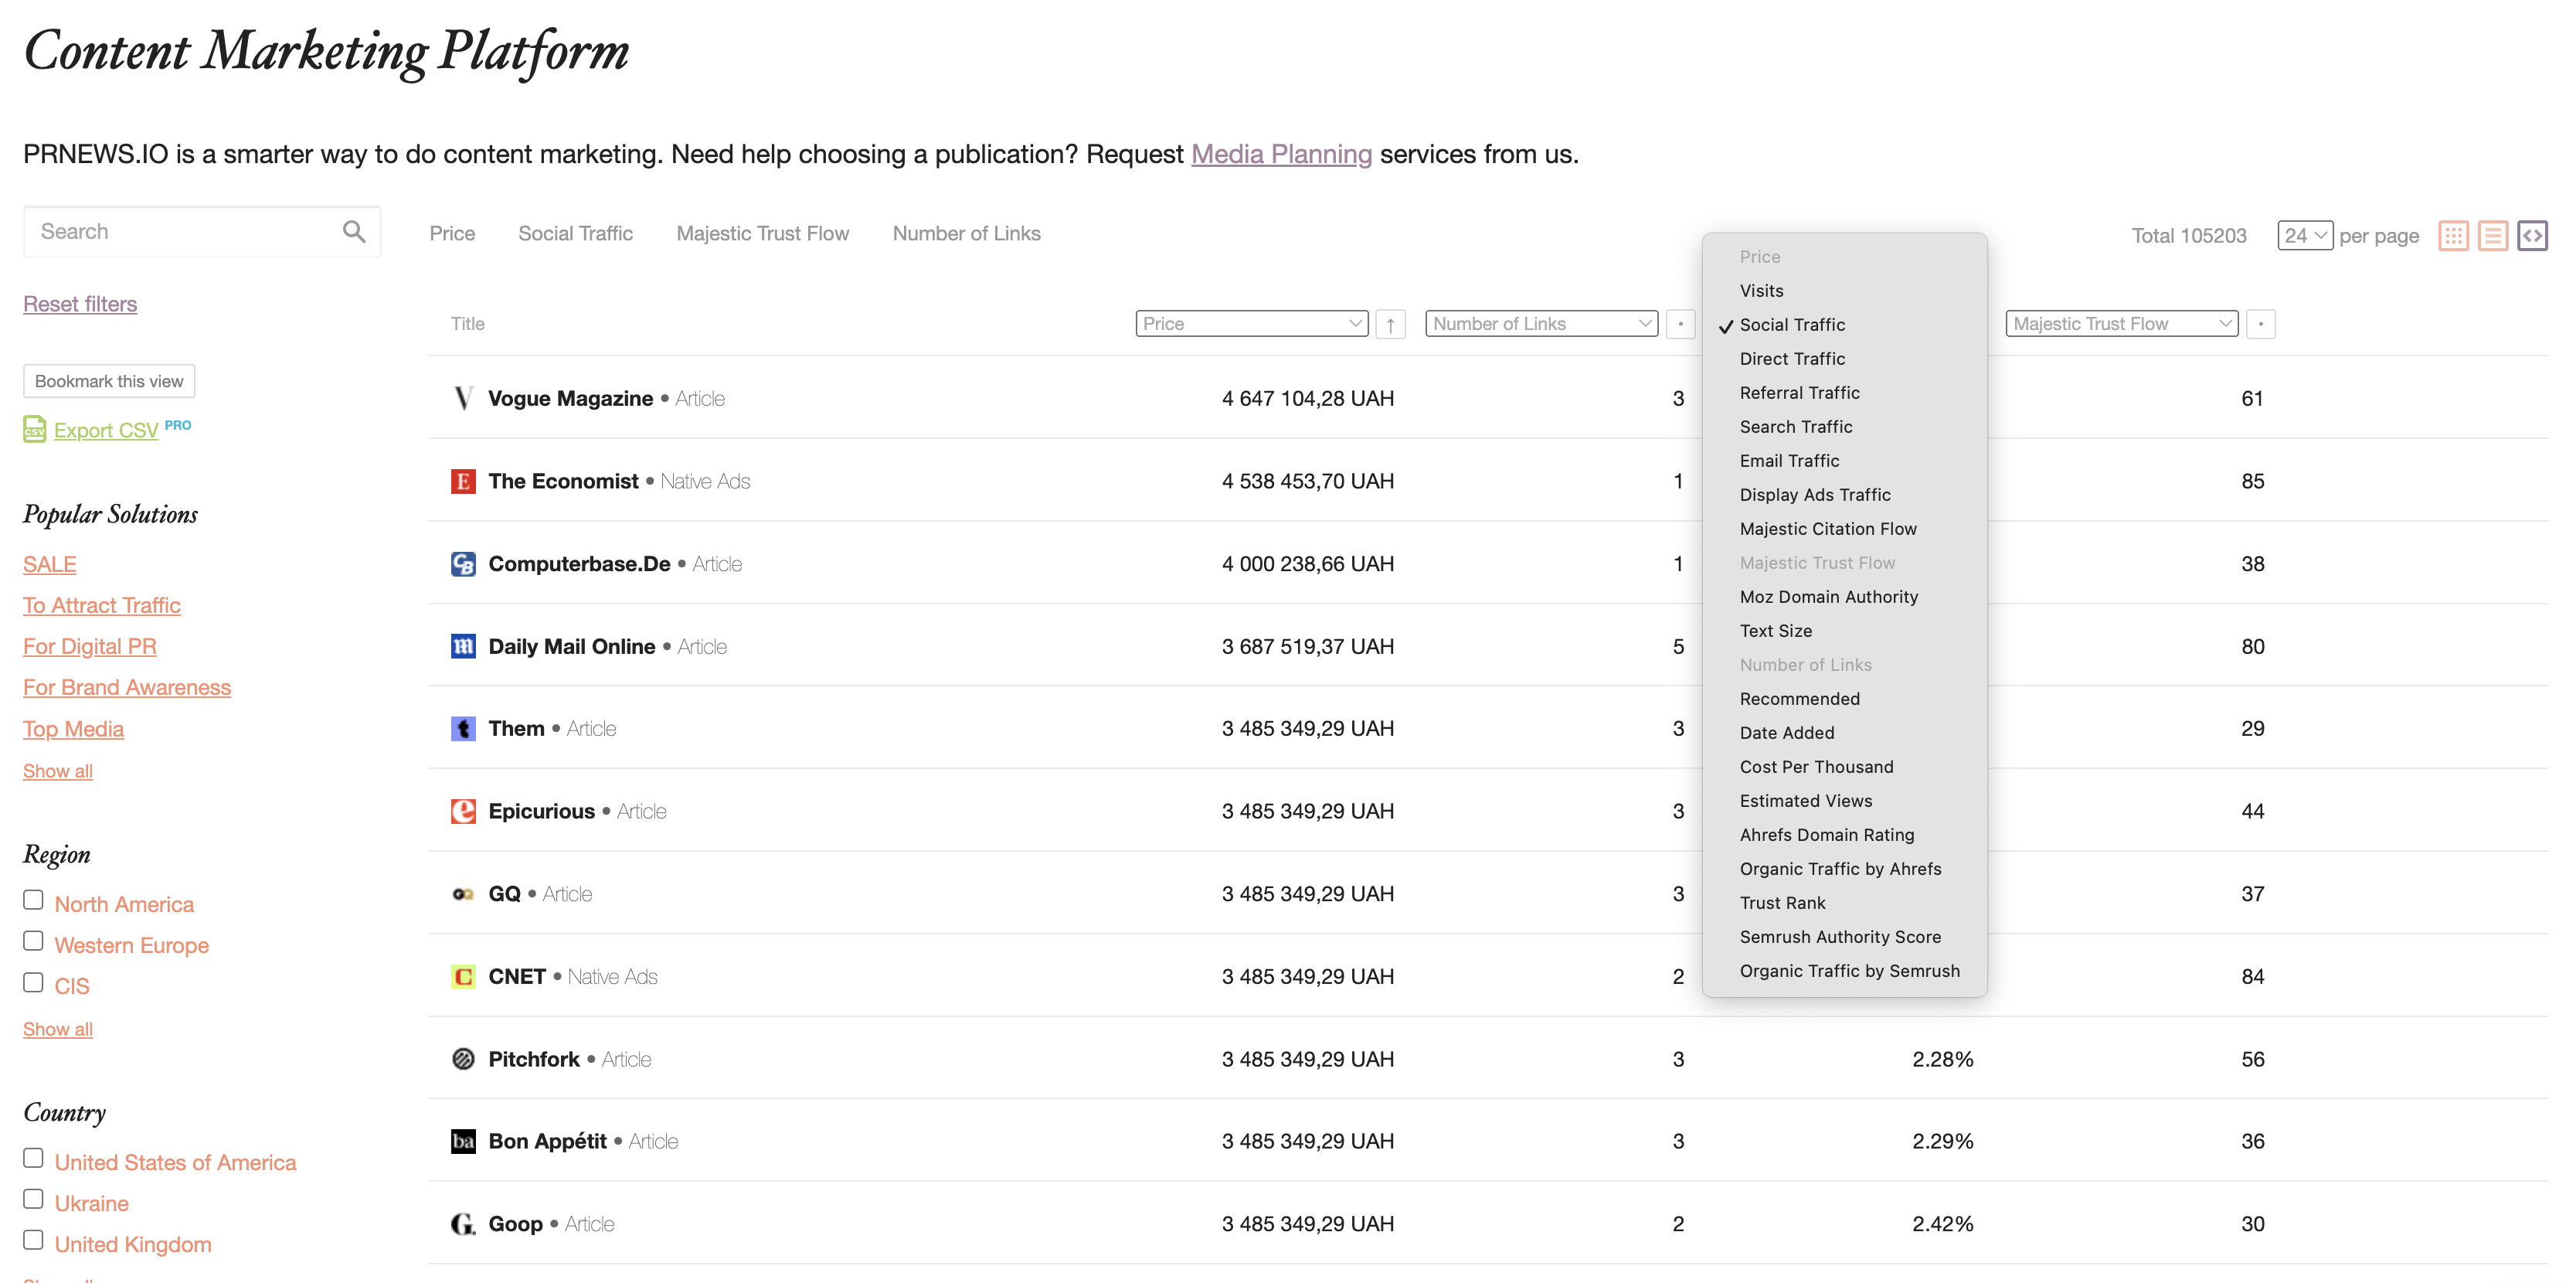Click the Price filter tab
Viewport: 2576px width, 1283px height.
pyautogui.click(x=452, y=234)
